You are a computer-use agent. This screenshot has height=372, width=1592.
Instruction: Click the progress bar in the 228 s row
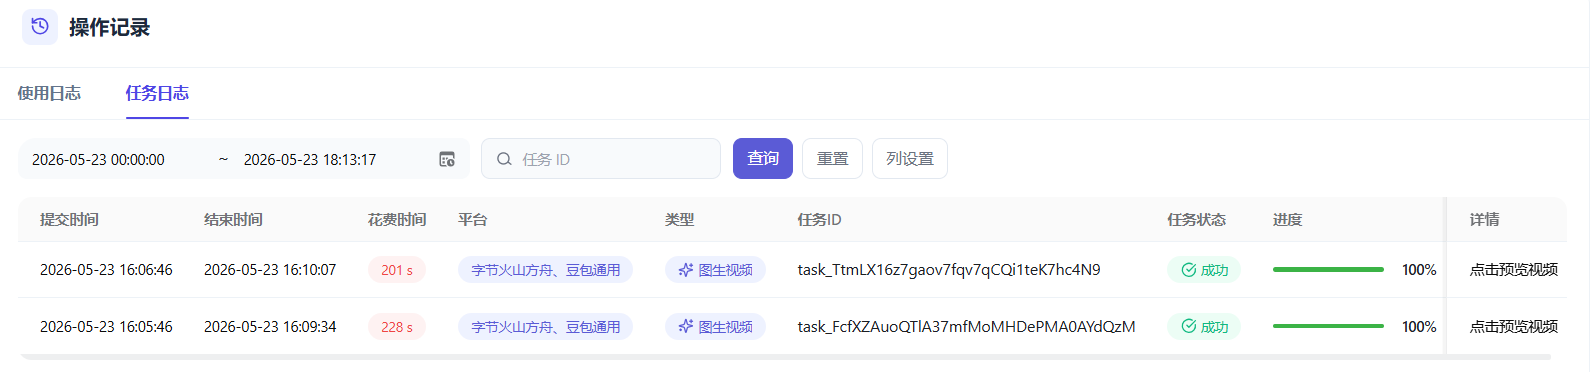coord(1328,326)
